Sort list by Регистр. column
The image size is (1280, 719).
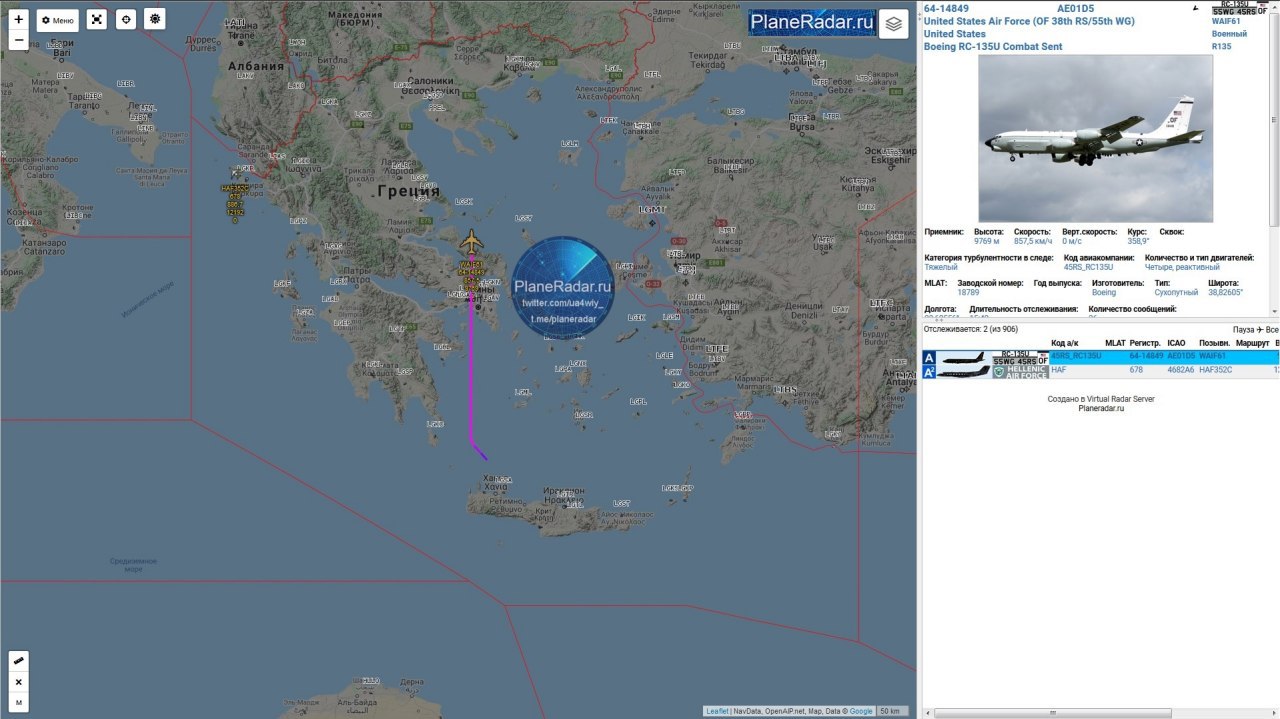pos(1145,343)
